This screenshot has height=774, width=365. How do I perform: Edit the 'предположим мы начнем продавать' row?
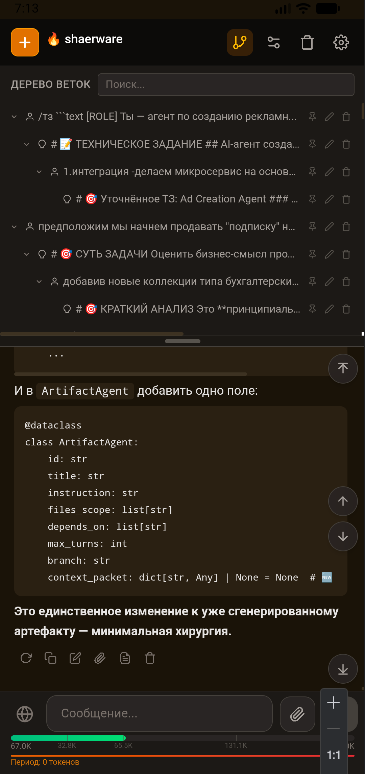tap(329, 227)
